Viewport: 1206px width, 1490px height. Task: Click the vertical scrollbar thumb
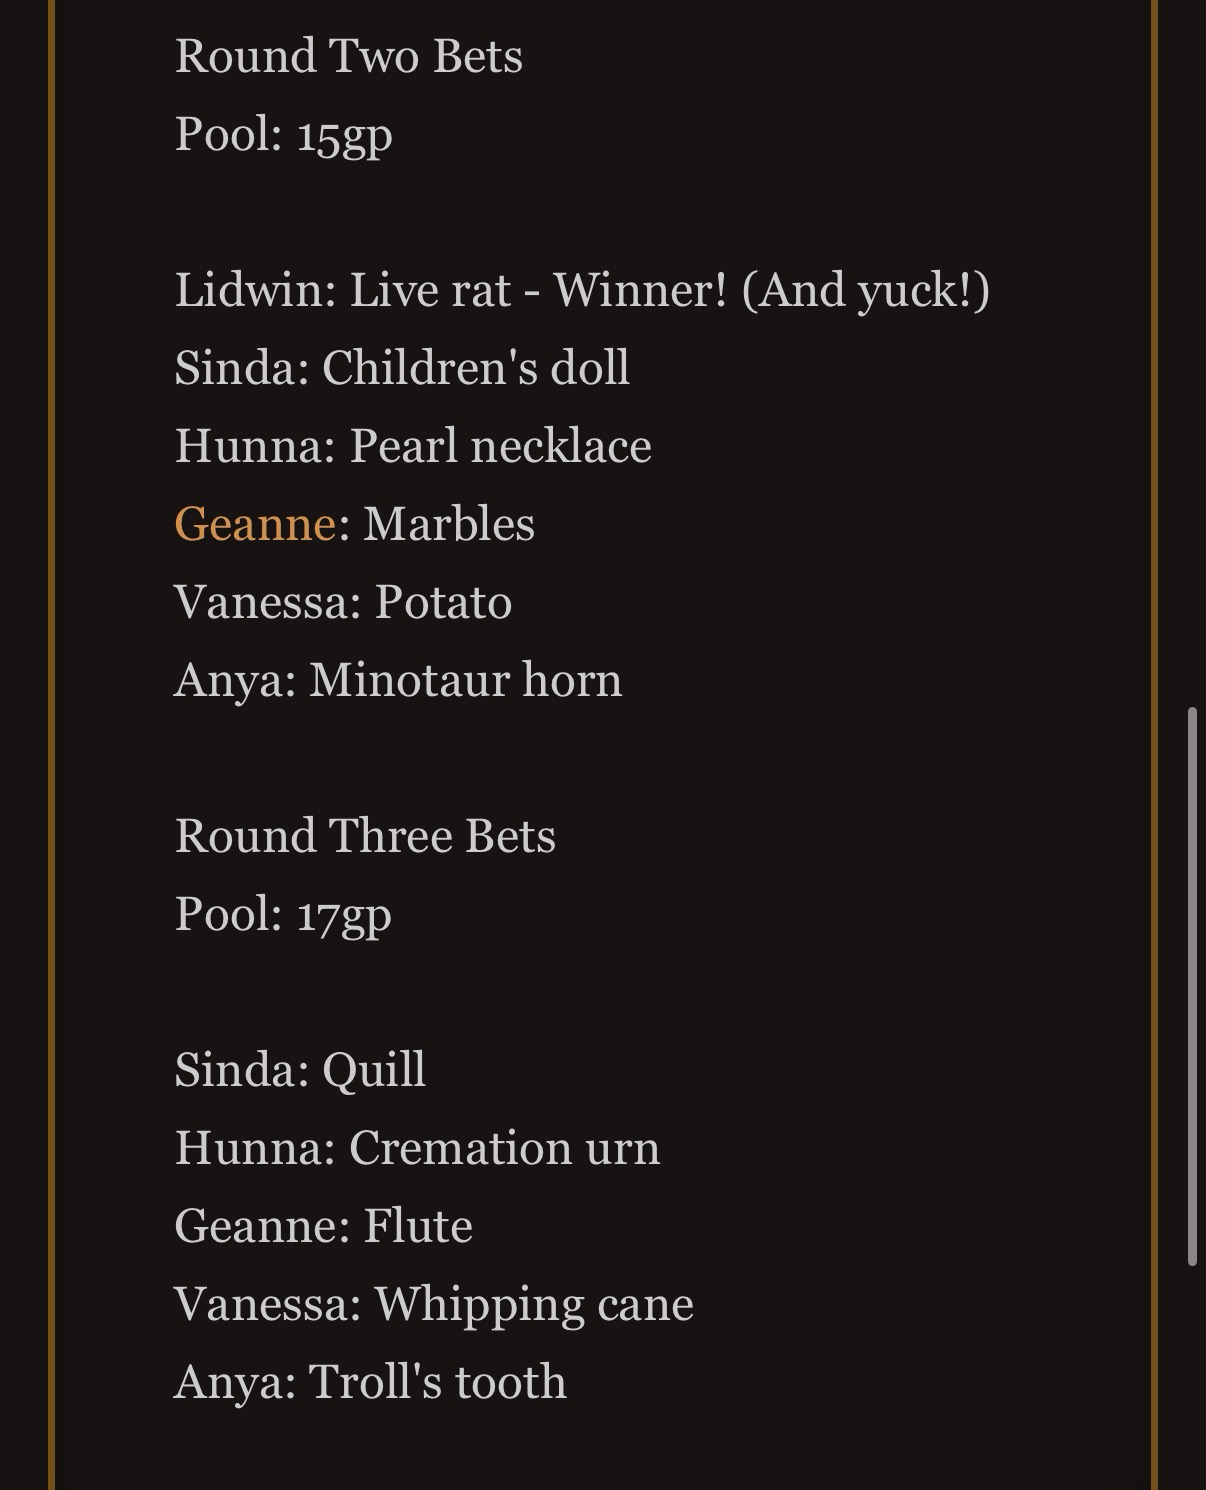[1191, 986]
